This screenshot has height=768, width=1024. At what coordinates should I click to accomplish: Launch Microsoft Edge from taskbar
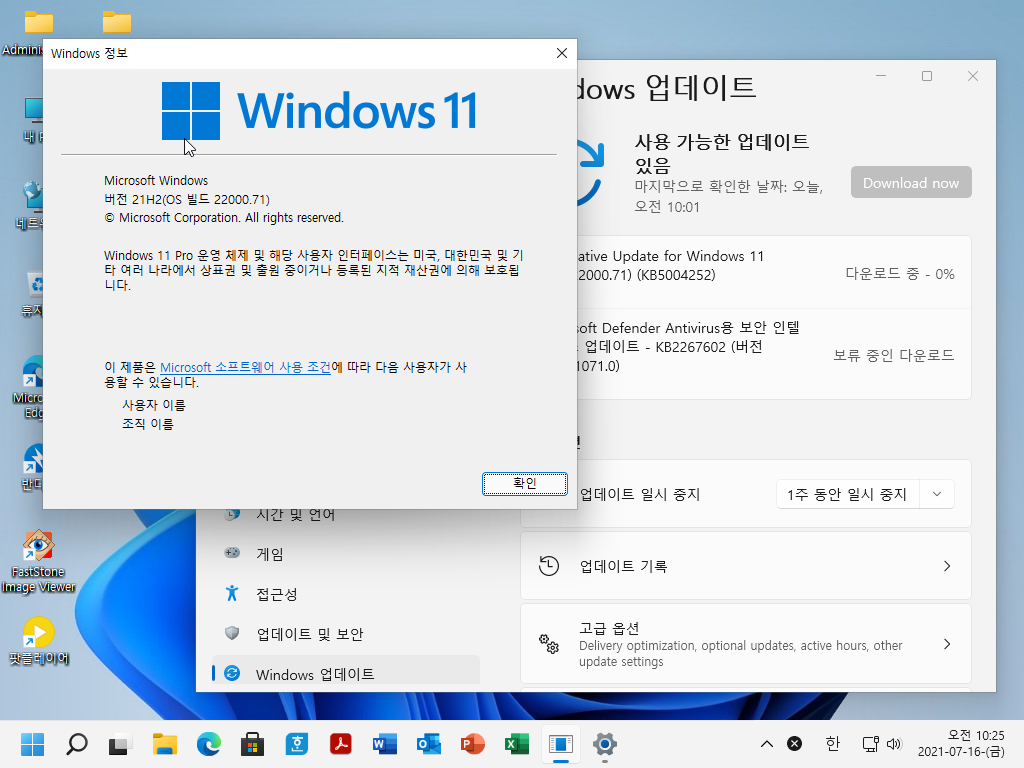point(208,744)
